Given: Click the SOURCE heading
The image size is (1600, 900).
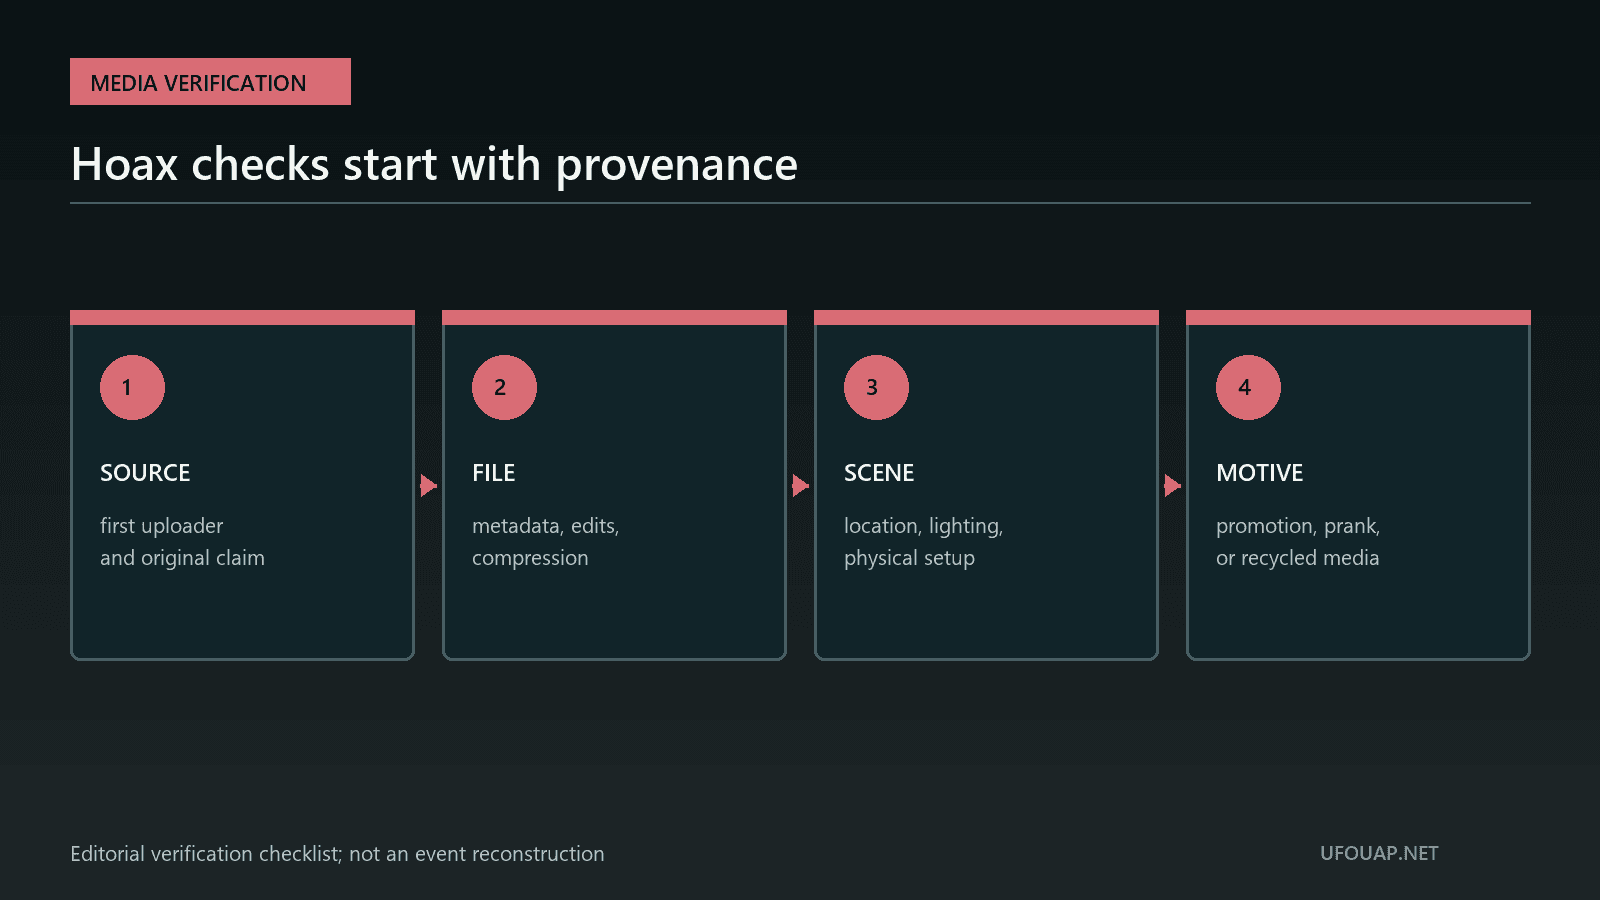Looking at the screenshot, I should pyautogui.click(x=145, y=473).
